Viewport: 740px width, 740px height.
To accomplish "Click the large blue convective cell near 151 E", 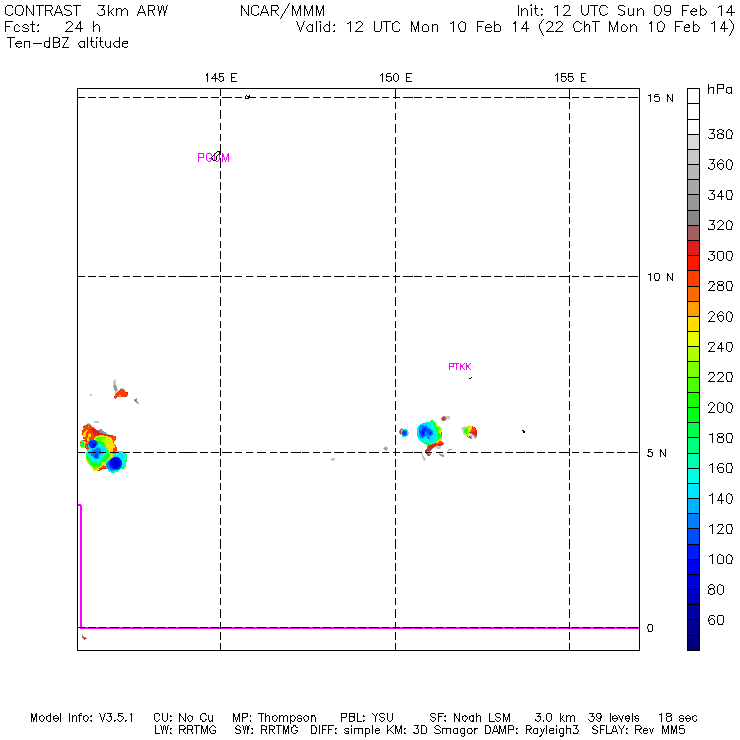I will (x=429, y=432).
